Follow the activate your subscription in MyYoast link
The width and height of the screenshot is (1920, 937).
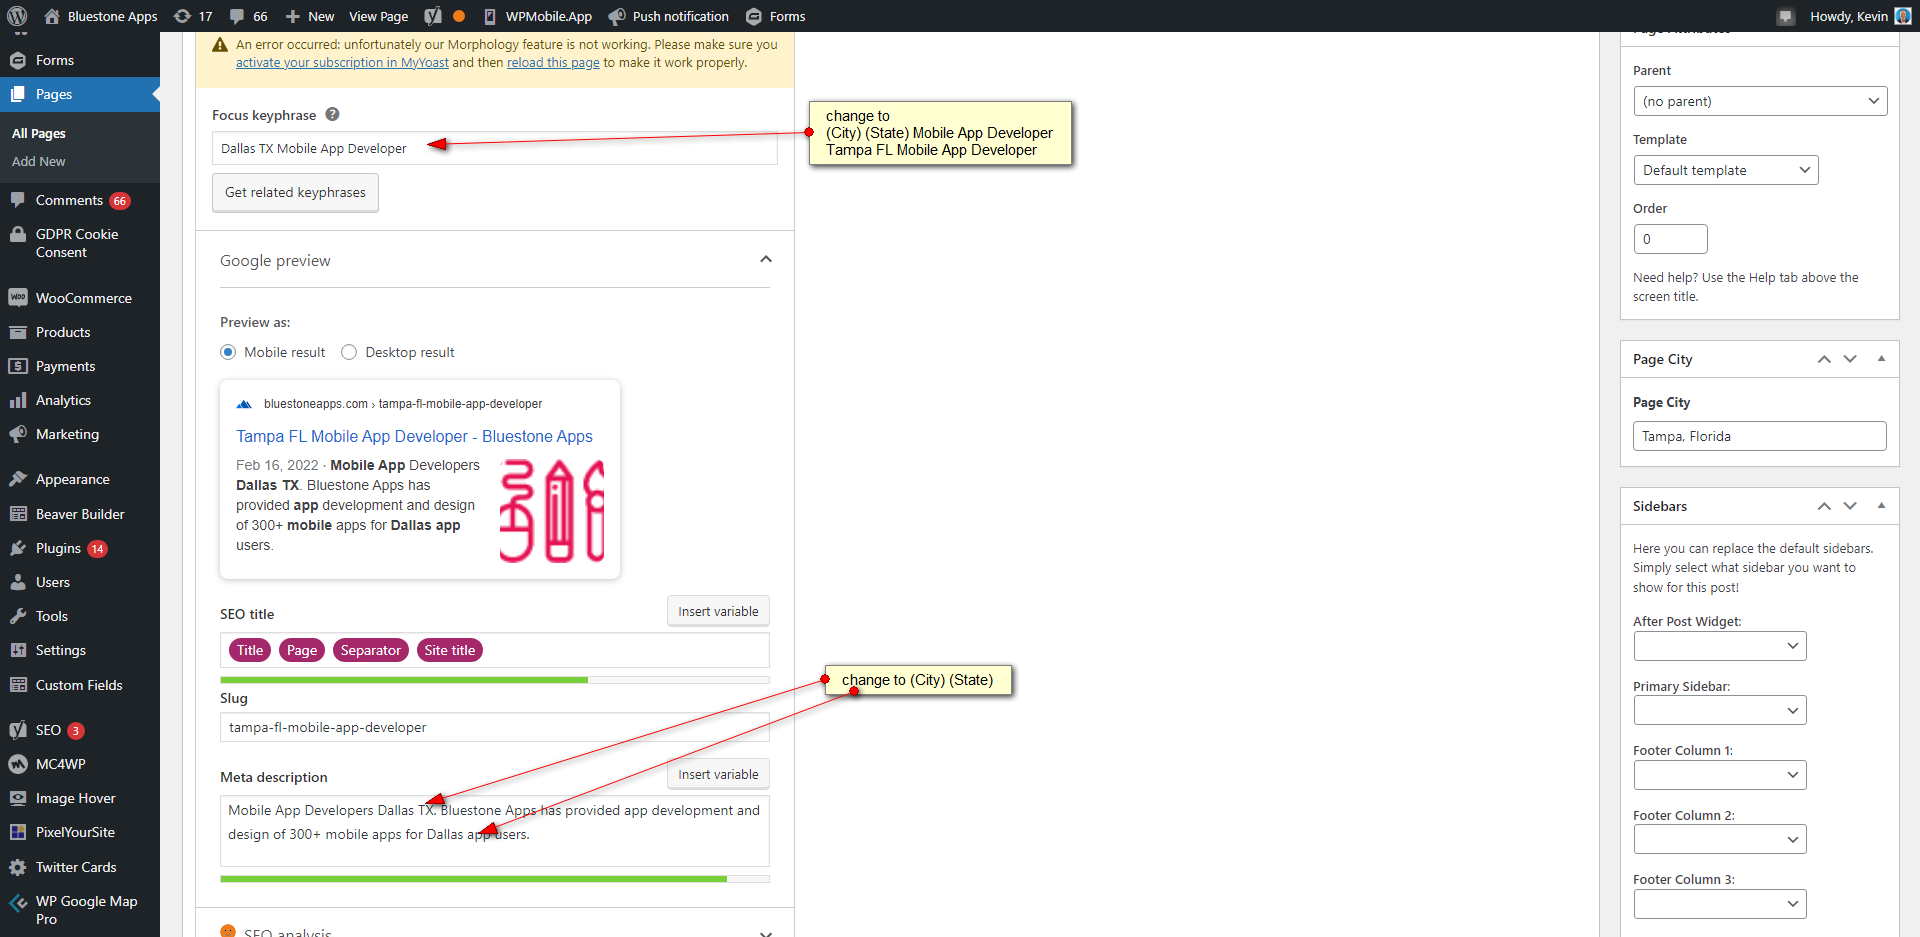click(x=342, y=62)
